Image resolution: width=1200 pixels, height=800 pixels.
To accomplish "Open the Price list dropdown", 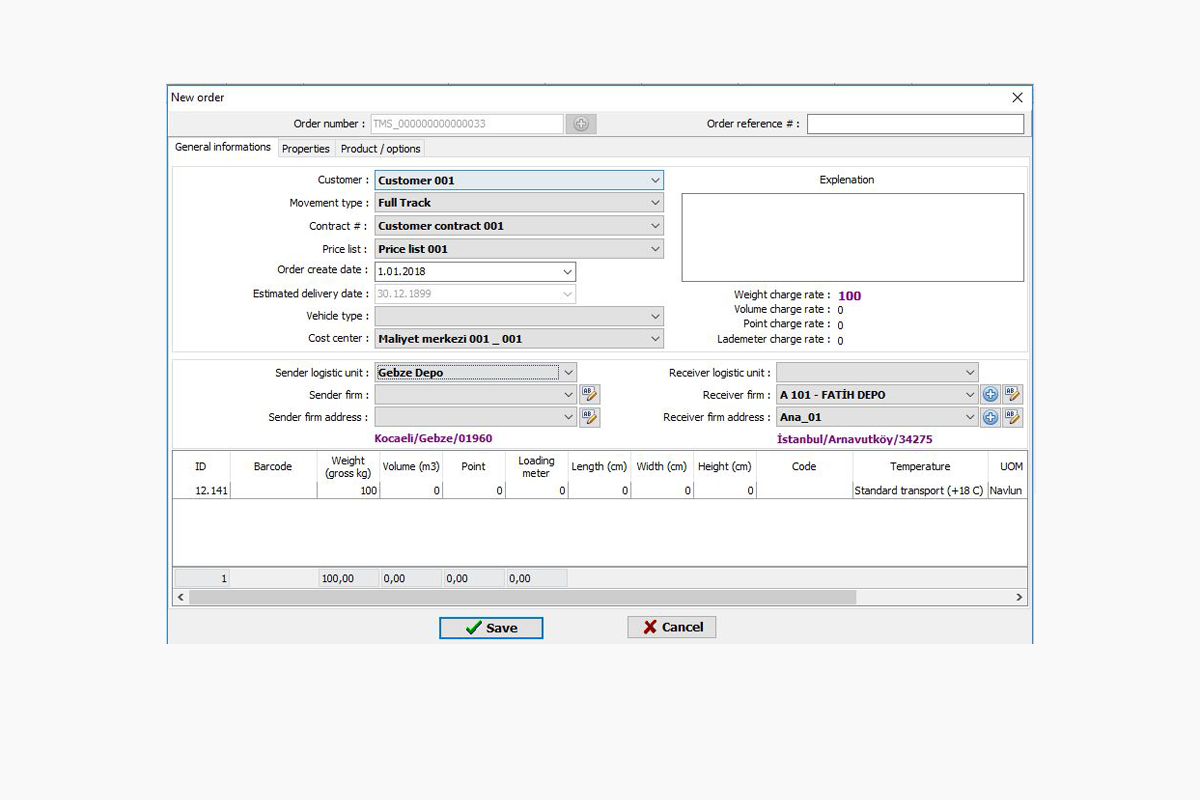I will point(655,249).
